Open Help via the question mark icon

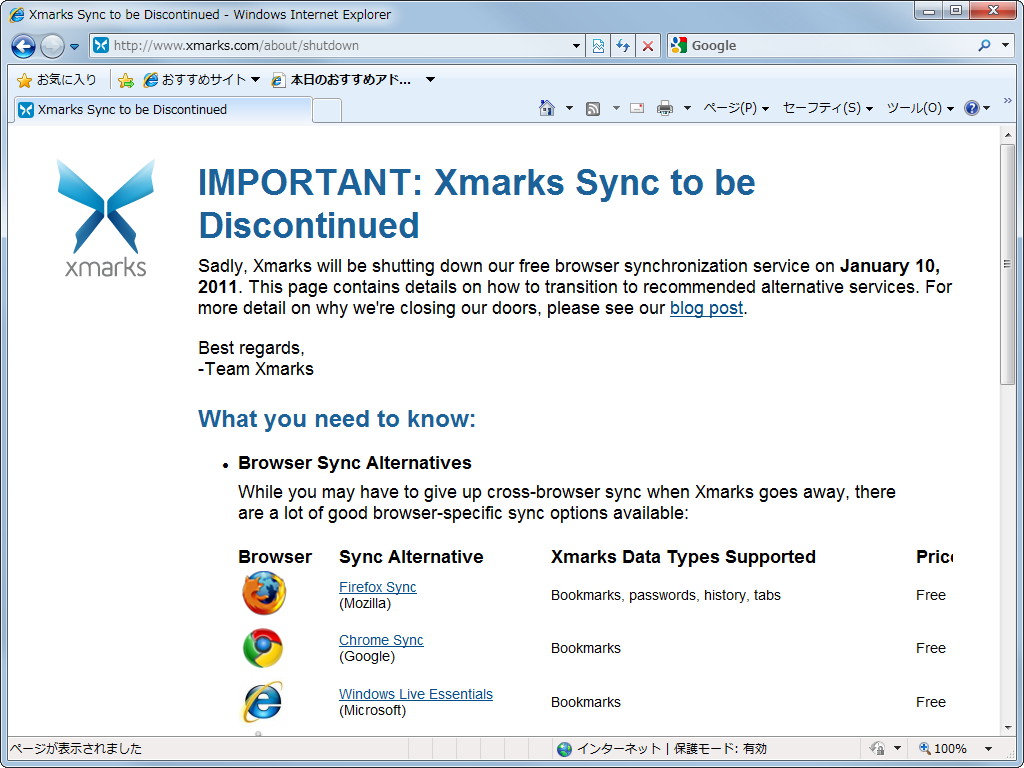click(x=972, y=107)
